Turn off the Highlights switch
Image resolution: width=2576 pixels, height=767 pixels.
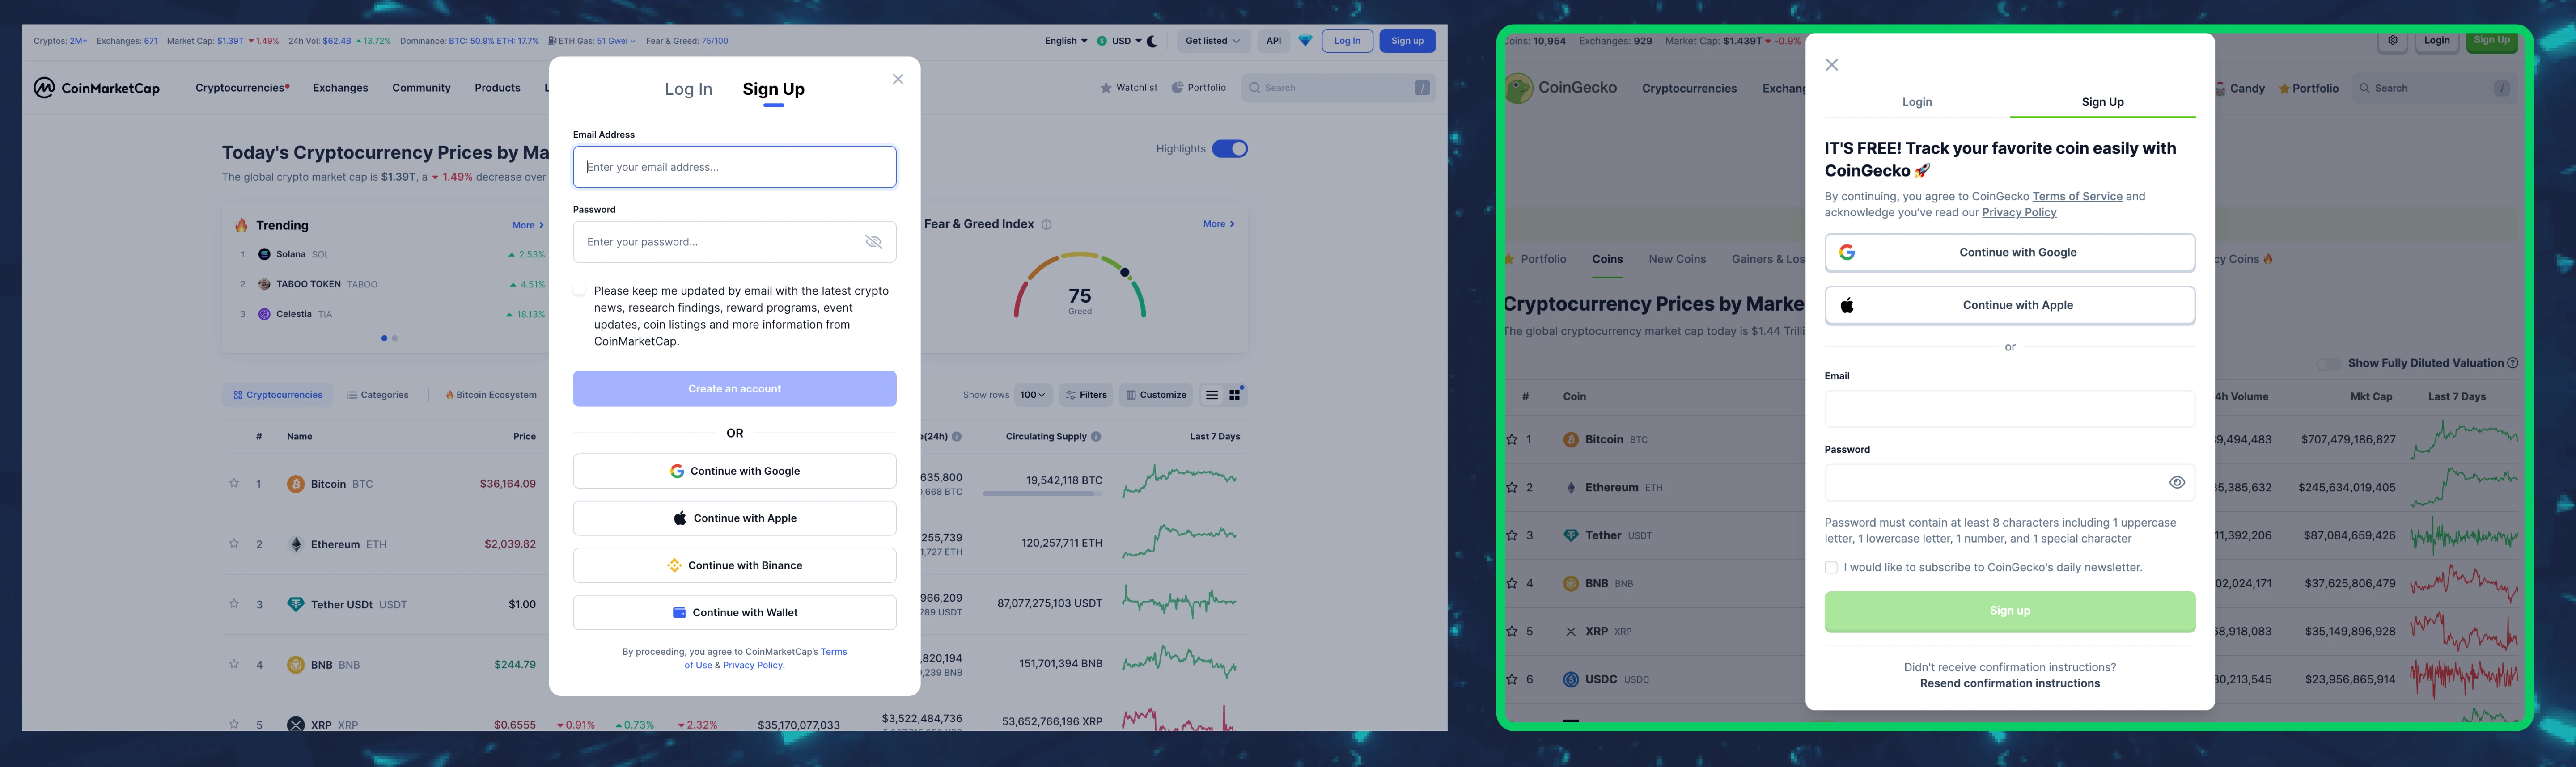click(x=1229, y=149)
